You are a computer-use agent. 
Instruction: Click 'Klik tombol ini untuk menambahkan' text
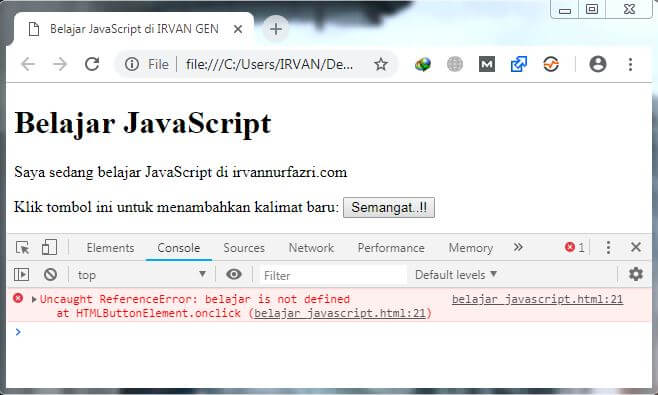tap(176, 207)
